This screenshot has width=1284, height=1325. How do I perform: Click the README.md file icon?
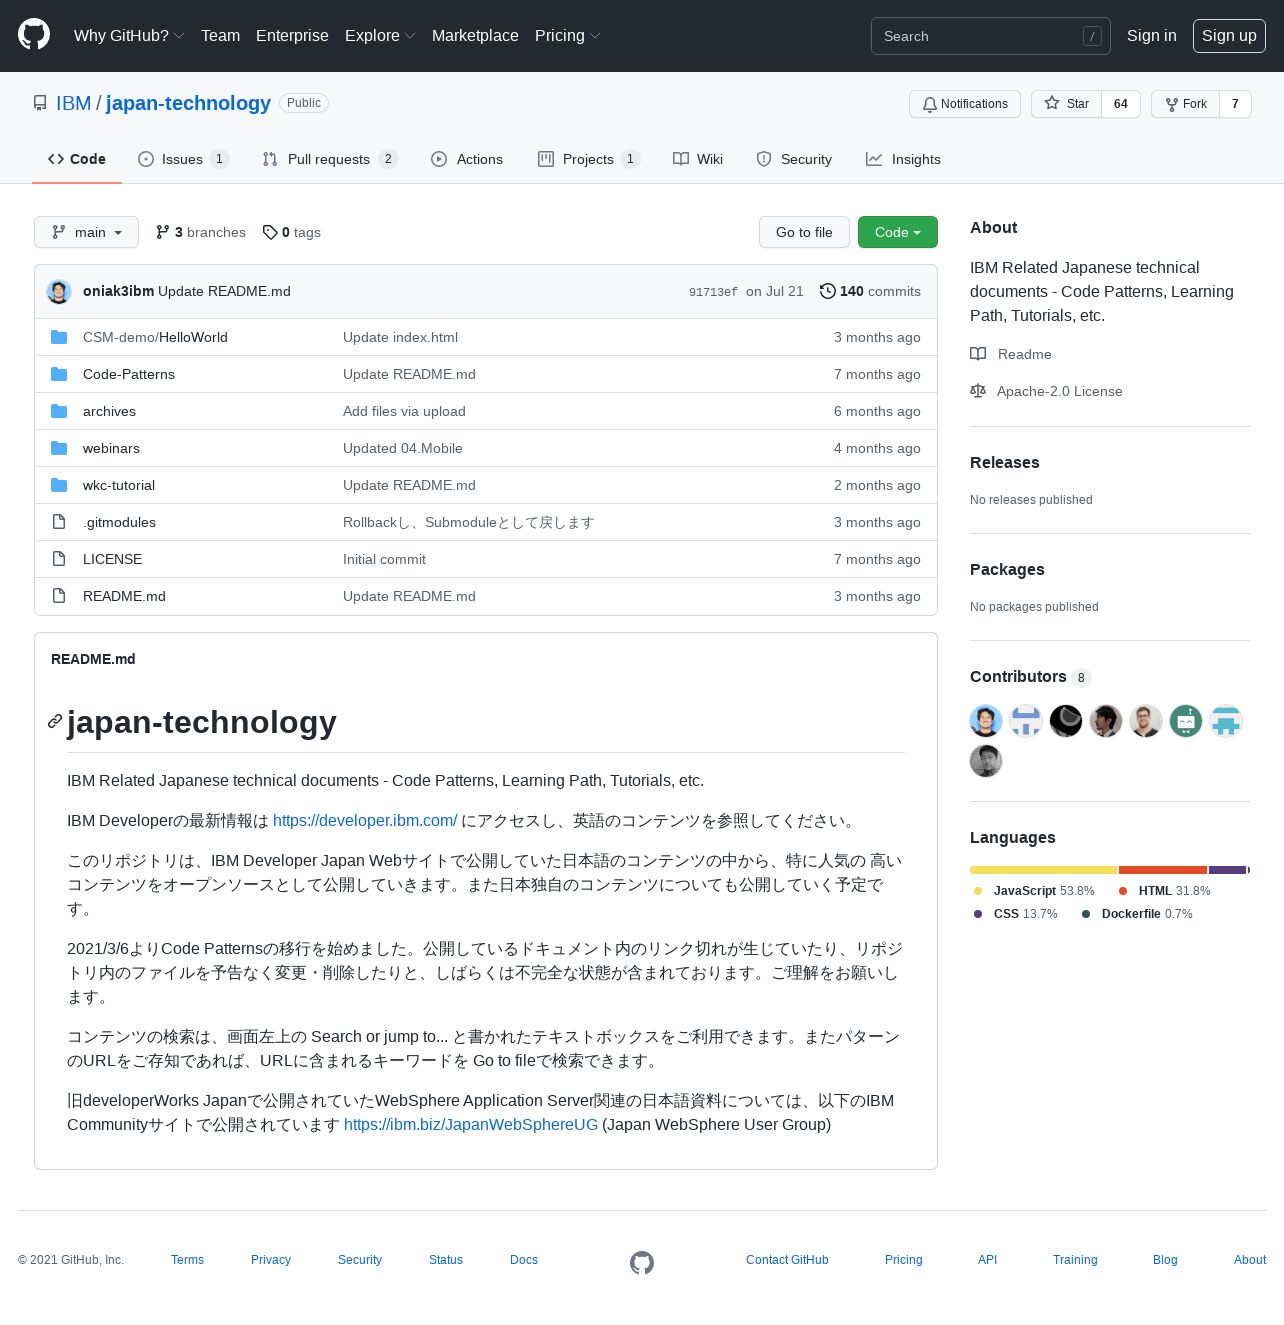[x=59, y=596]
